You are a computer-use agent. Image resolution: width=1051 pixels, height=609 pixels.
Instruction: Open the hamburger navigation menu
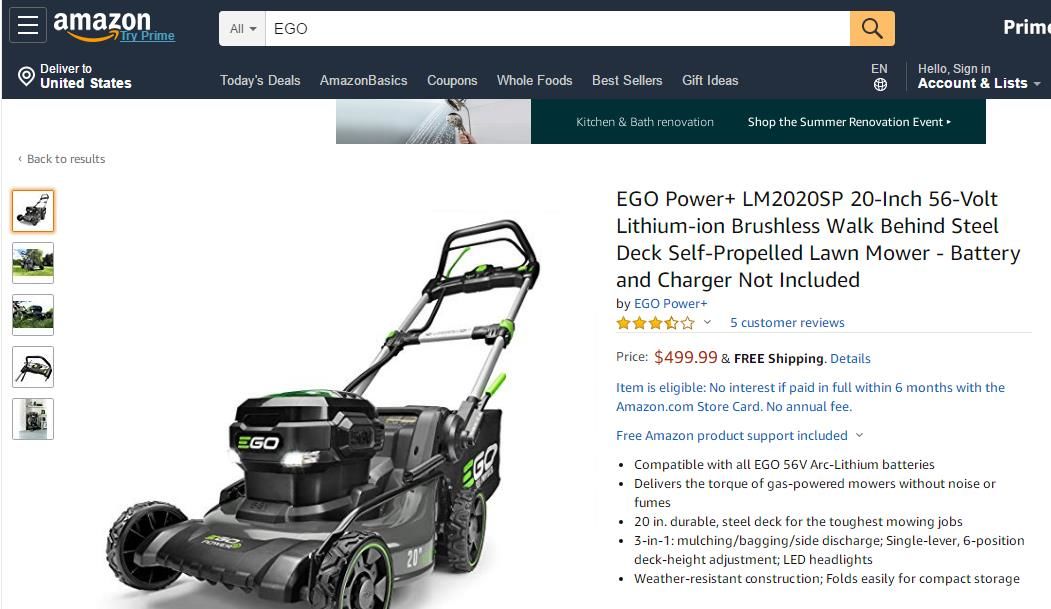[27, 25]
